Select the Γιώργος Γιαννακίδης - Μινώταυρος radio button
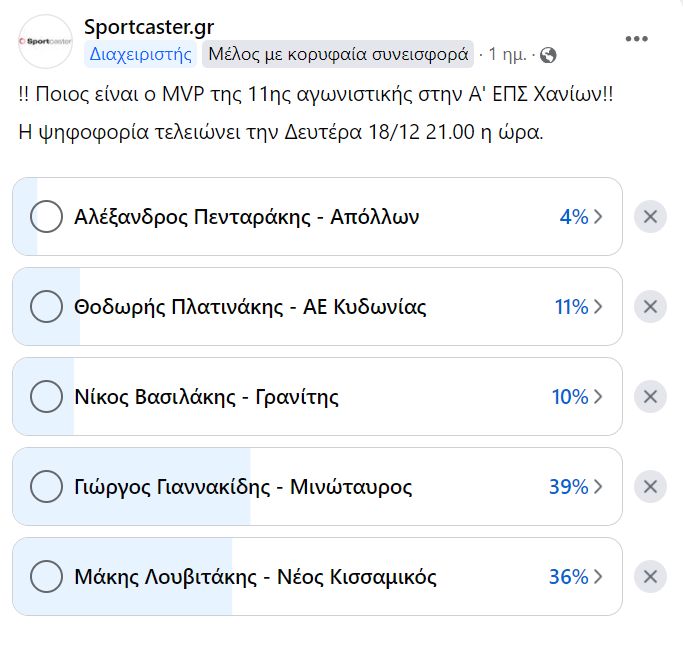 [x=47, y=487]
